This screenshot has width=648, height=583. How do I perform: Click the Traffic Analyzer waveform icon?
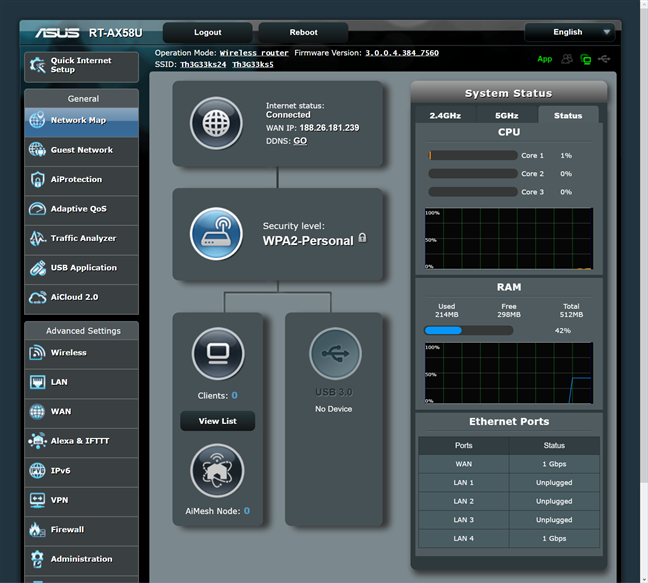[37, 238]
